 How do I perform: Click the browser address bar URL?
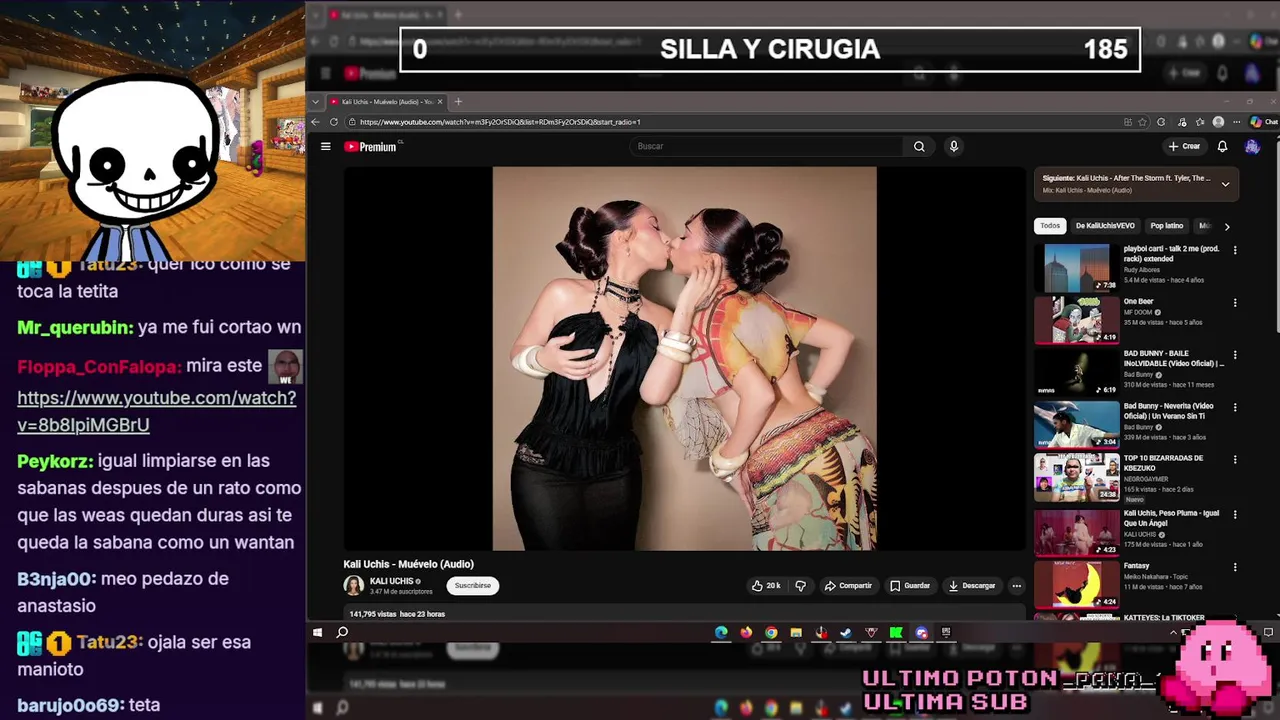pos(500,122)
